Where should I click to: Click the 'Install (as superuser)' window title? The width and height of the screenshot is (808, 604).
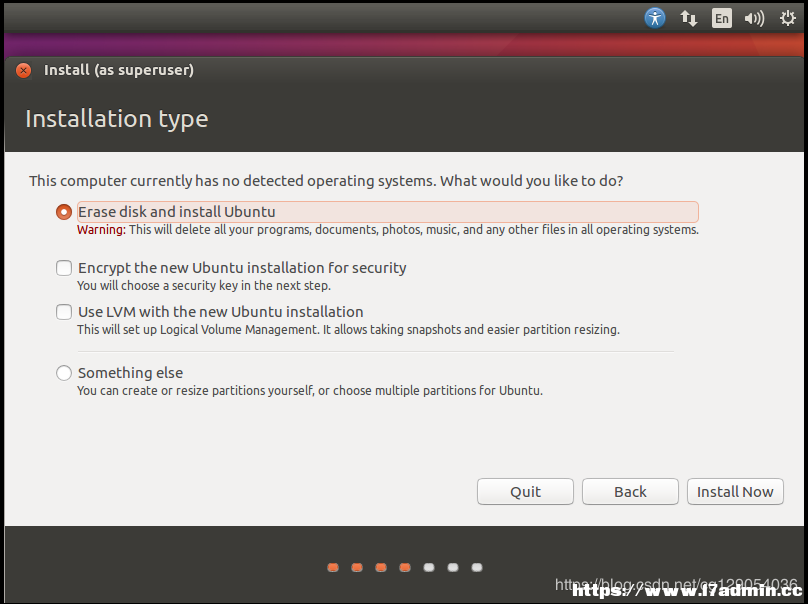(119, 70)
